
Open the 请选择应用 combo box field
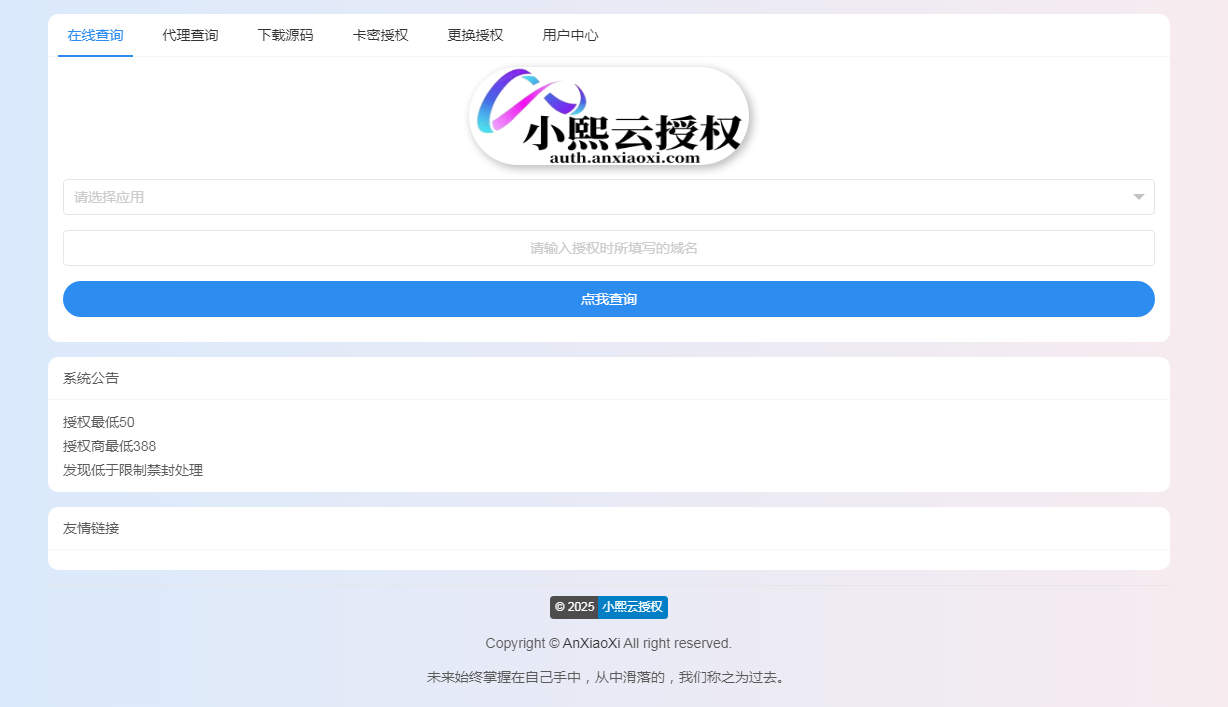(609, 197)
